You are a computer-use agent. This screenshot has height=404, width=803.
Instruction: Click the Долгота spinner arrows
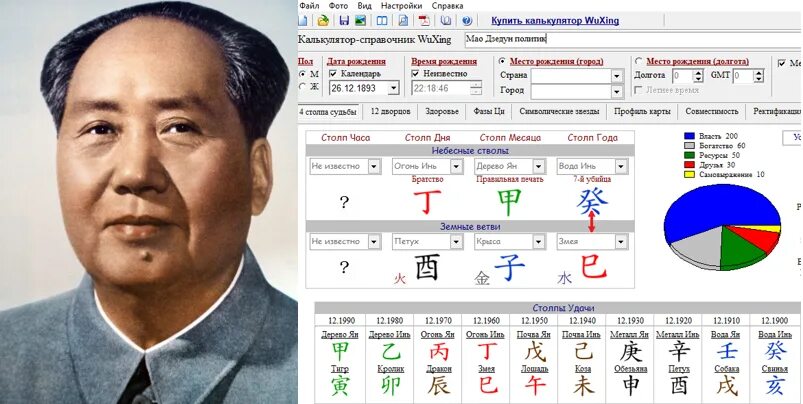tap(699, 76)
